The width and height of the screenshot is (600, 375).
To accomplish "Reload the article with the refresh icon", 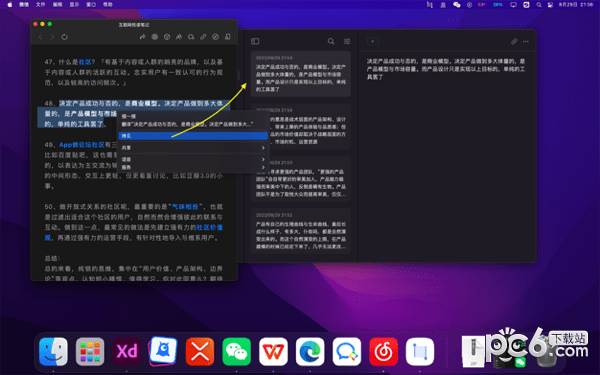I will [64, 37].
